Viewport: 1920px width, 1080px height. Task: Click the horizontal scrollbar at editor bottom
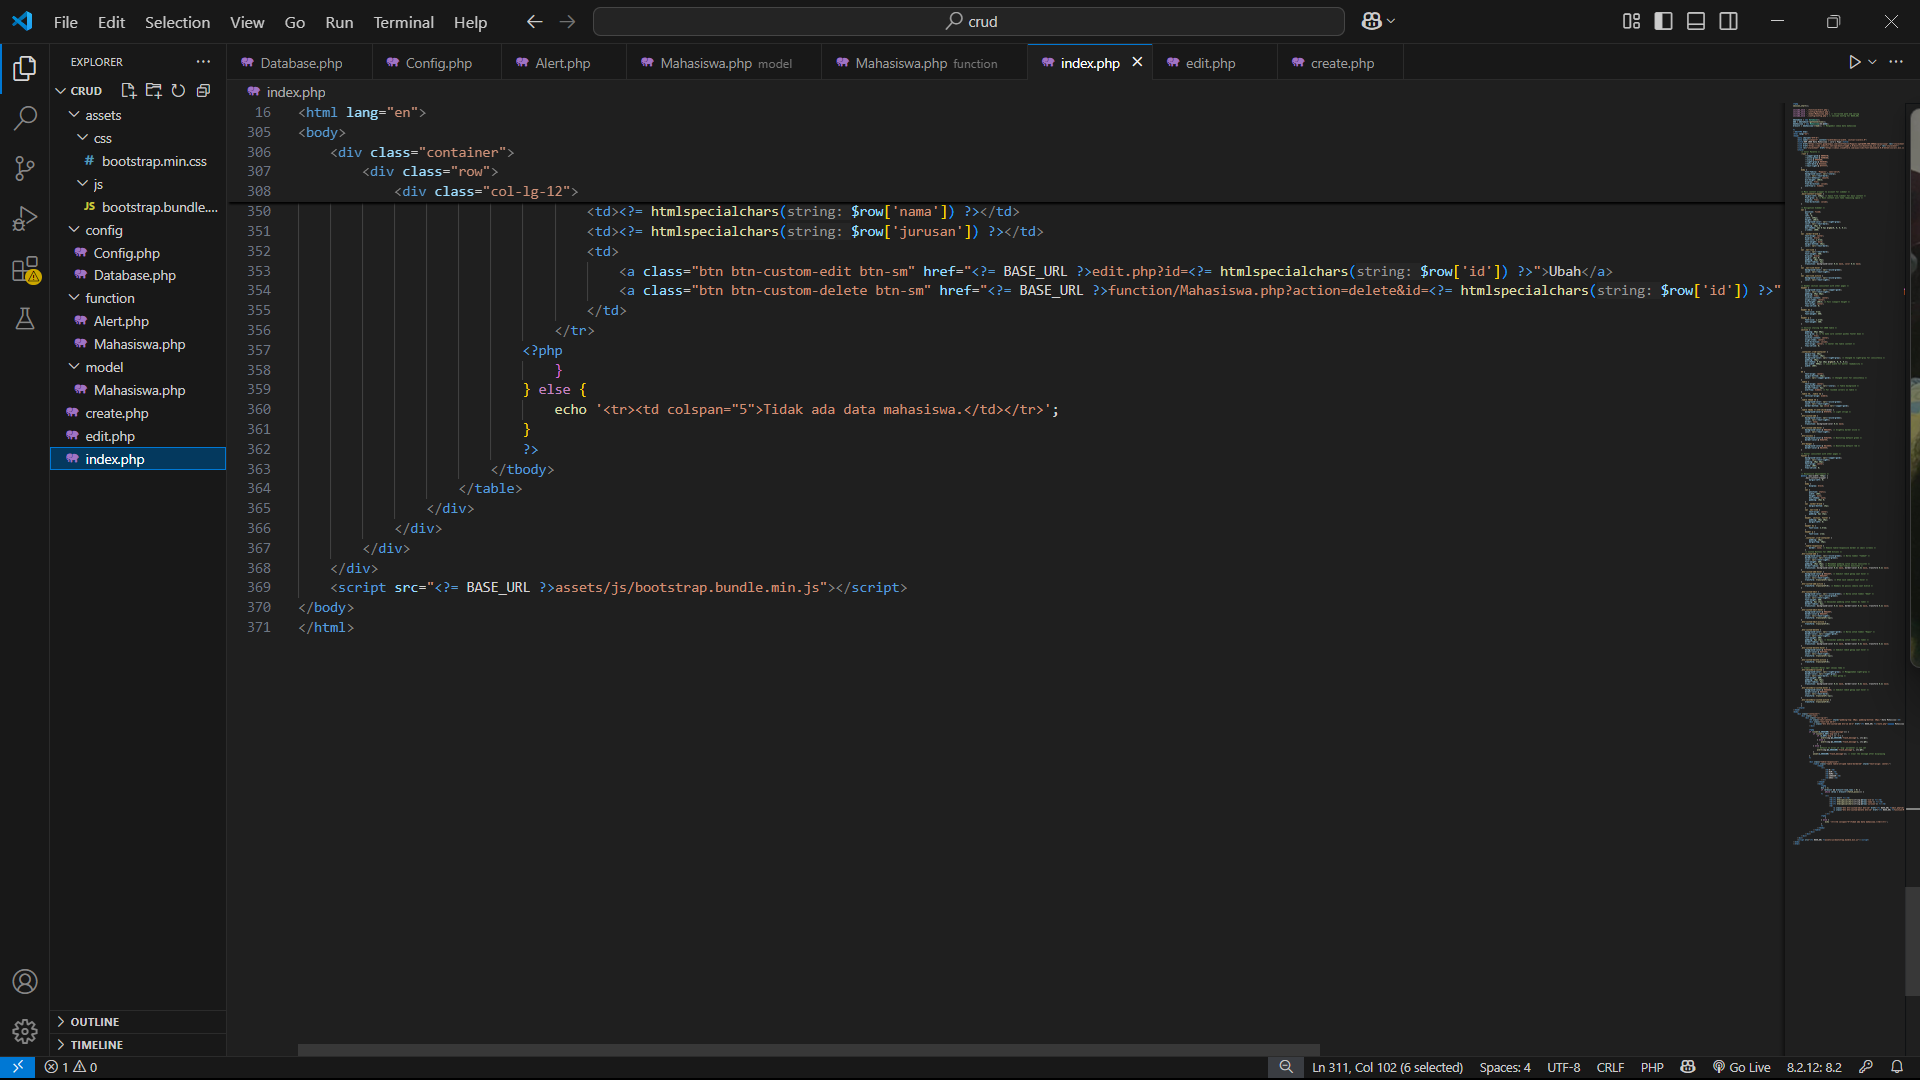tap(808, 1049)
